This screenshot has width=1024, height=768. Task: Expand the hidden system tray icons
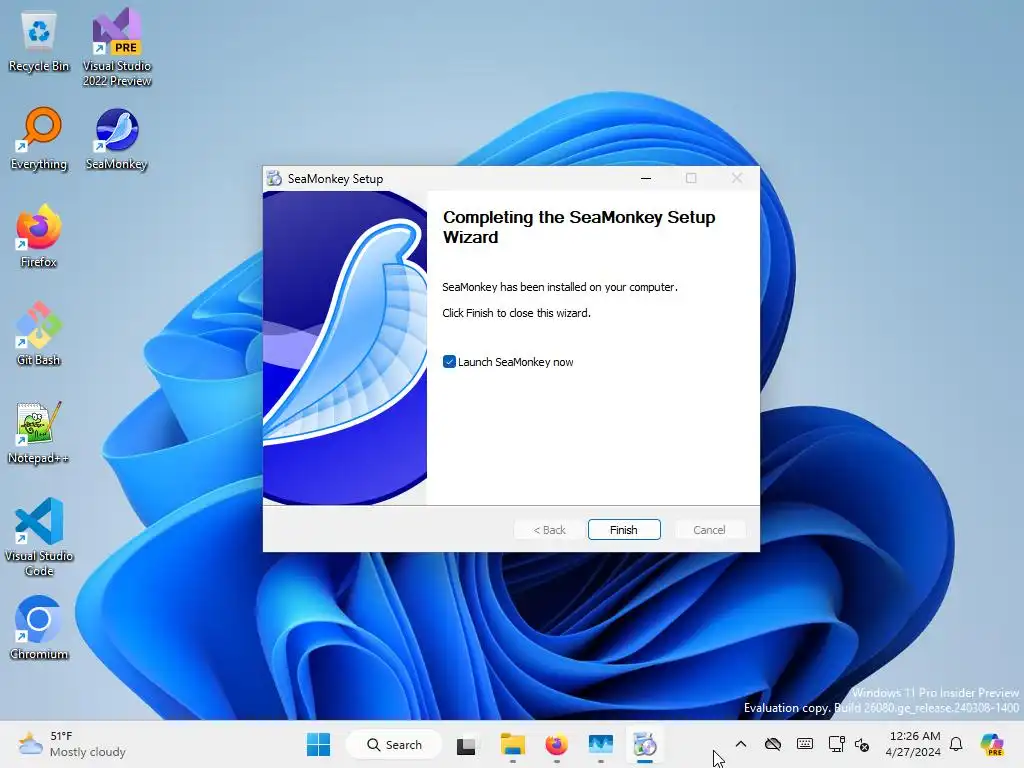(x=741, y=744)
